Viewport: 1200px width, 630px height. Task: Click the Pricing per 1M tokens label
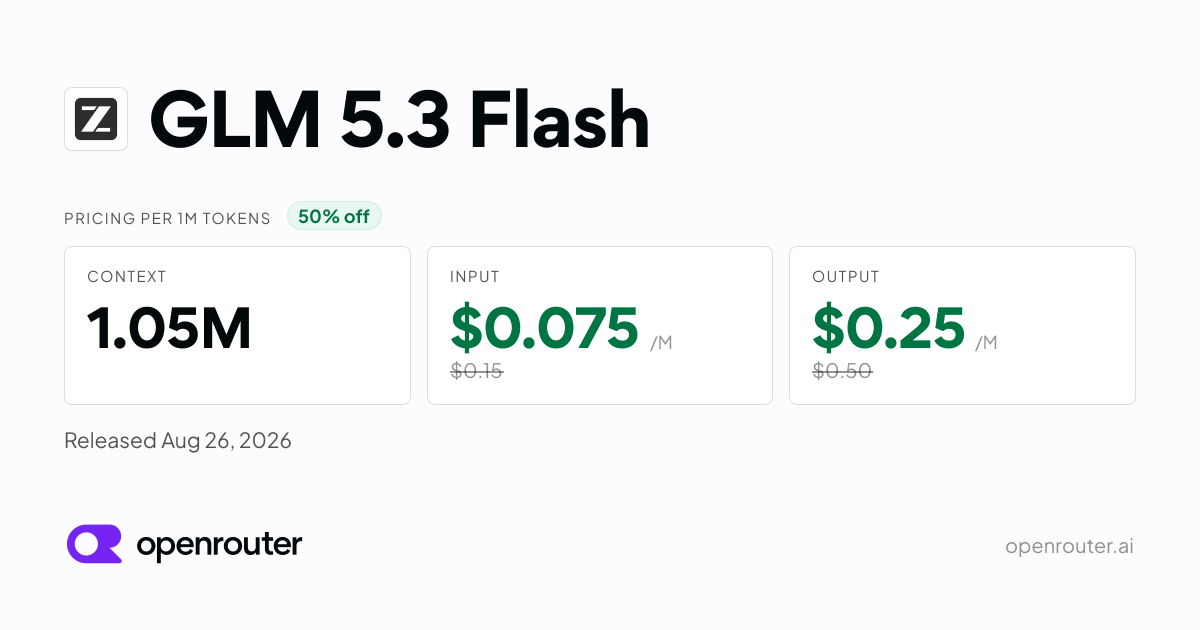pos(167,218)
